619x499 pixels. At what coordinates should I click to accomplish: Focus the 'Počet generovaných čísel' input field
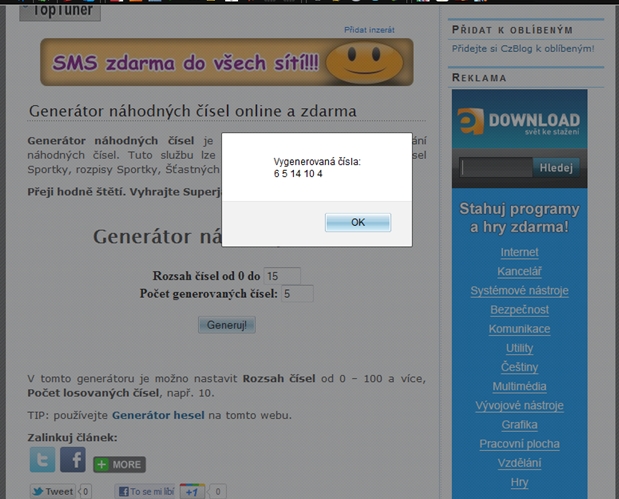[297, 293]
